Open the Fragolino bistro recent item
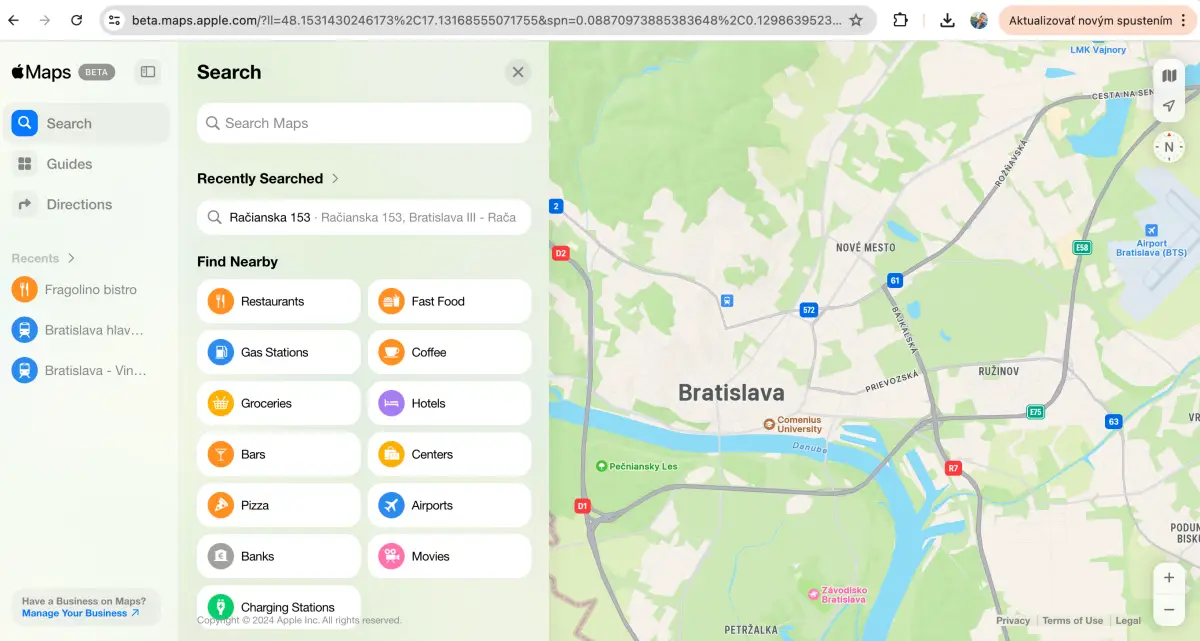The width and height of the screenshot is (1200, 641). point(90,290)
